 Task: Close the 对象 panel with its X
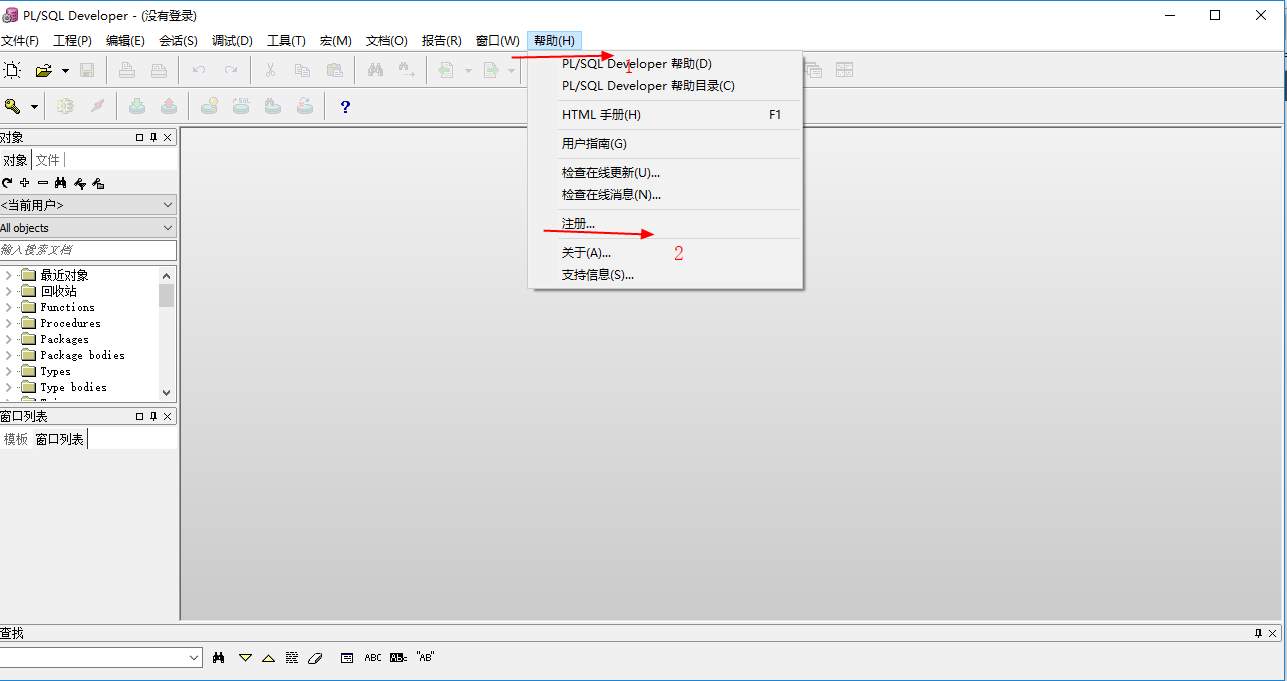click(168, 137)
